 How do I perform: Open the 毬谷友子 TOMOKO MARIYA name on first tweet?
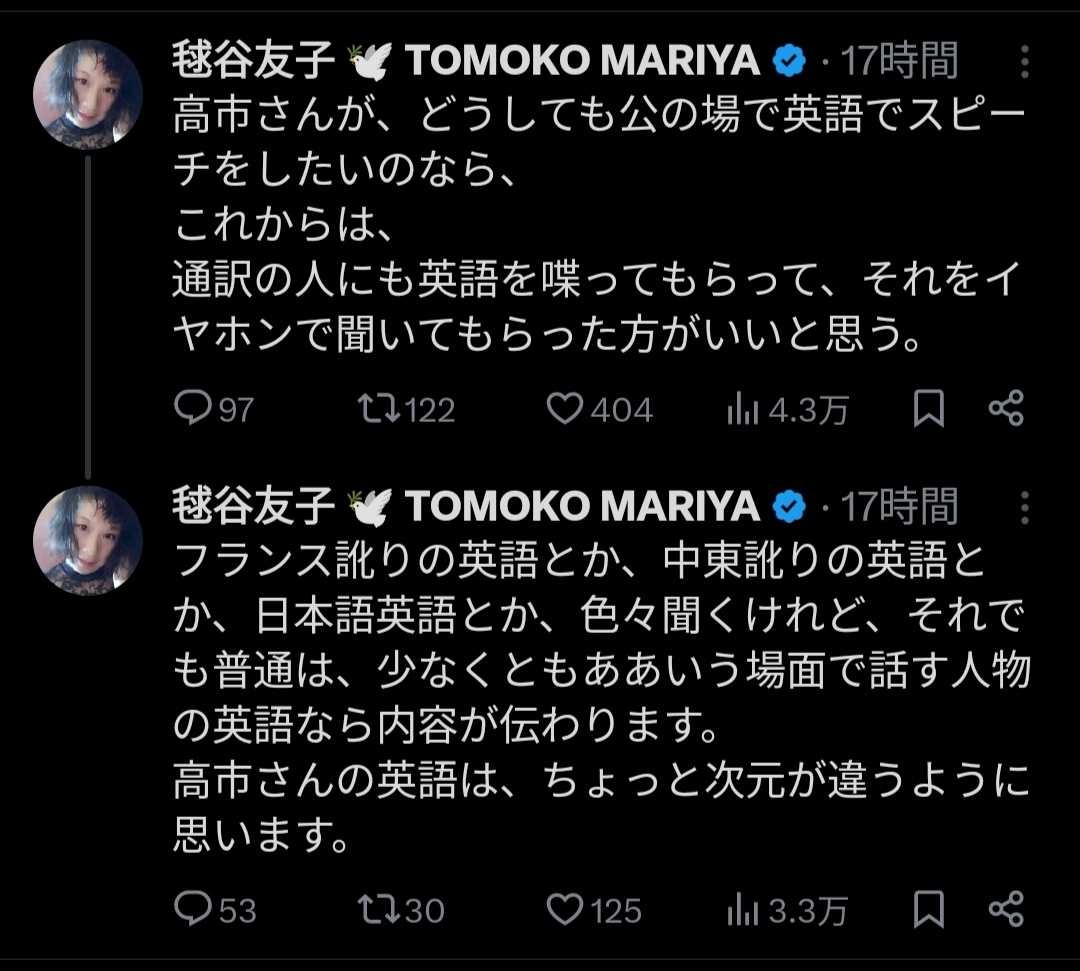(x=465, y=62)
